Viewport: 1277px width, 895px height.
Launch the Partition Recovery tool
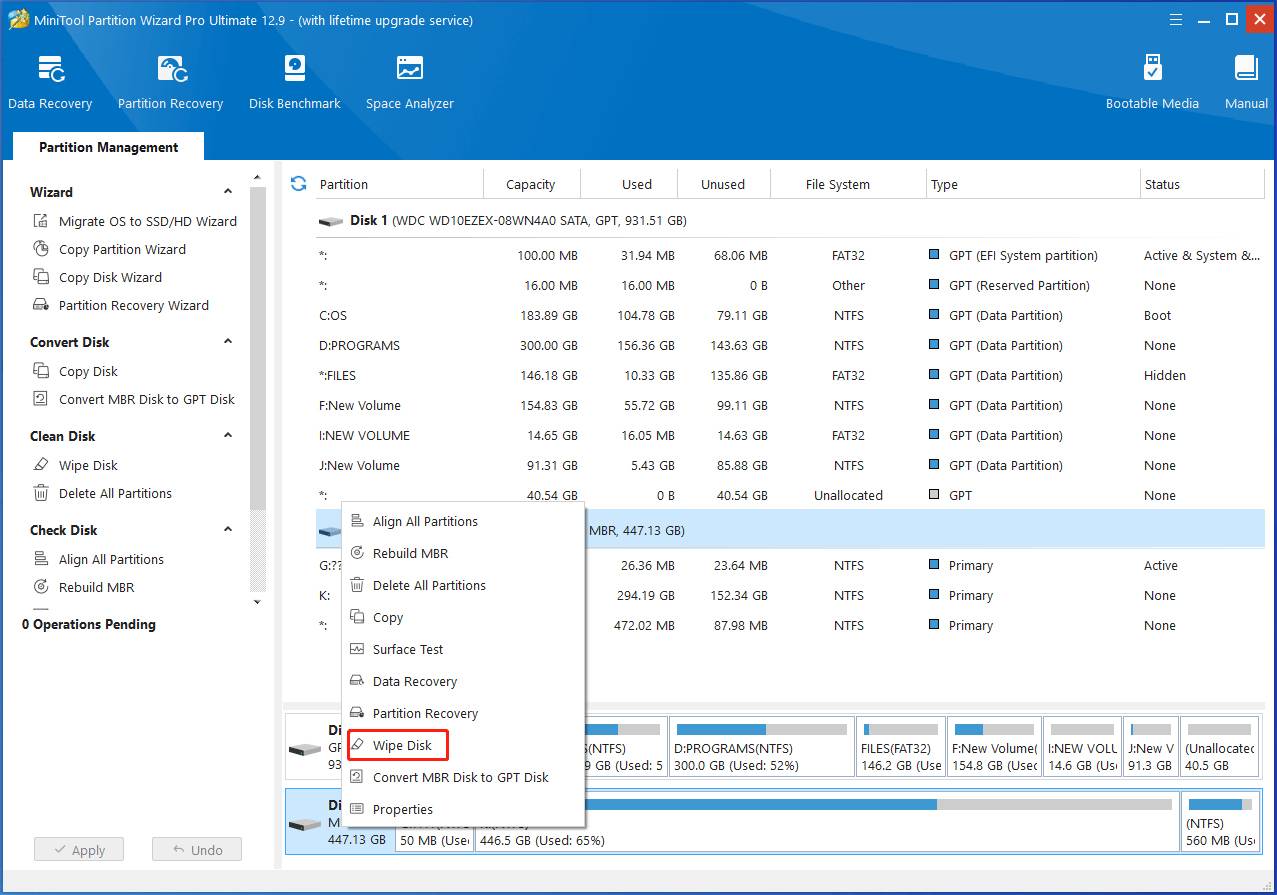point(170,83)
